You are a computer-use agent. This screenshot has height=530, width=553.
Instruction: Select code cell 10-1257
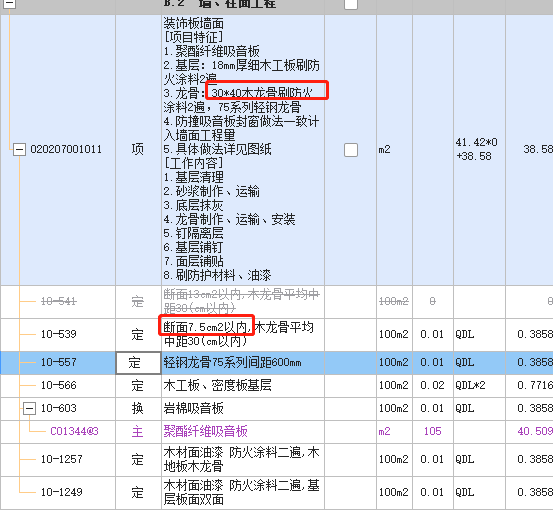(x=62, y=459)
